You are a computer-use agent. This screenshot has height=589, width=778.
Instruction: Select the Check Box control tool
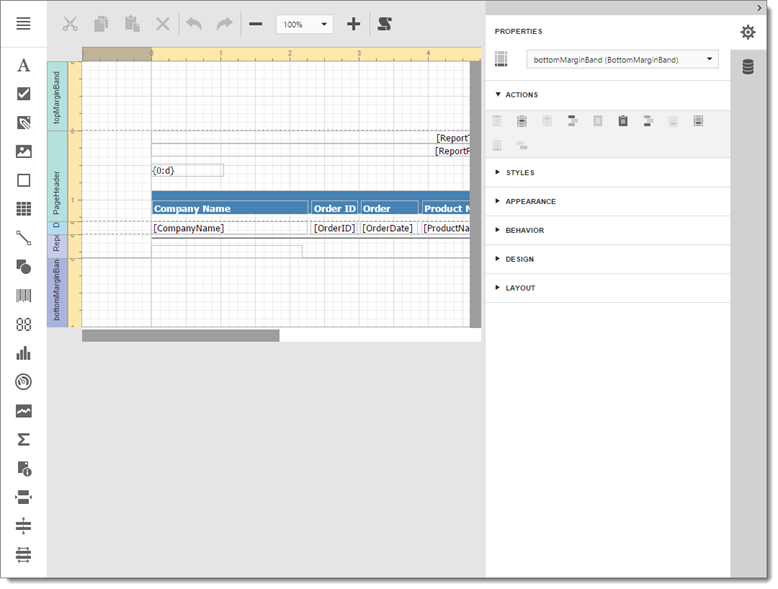pyautogui.click(x=24, y=94)
